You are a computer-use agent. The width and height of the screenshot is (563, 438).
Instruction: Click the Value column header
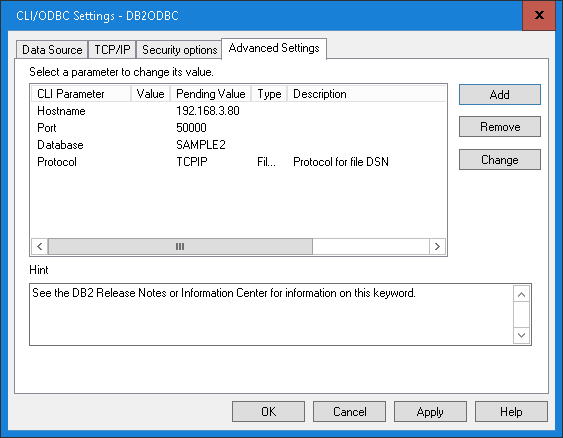pos(150,94)
